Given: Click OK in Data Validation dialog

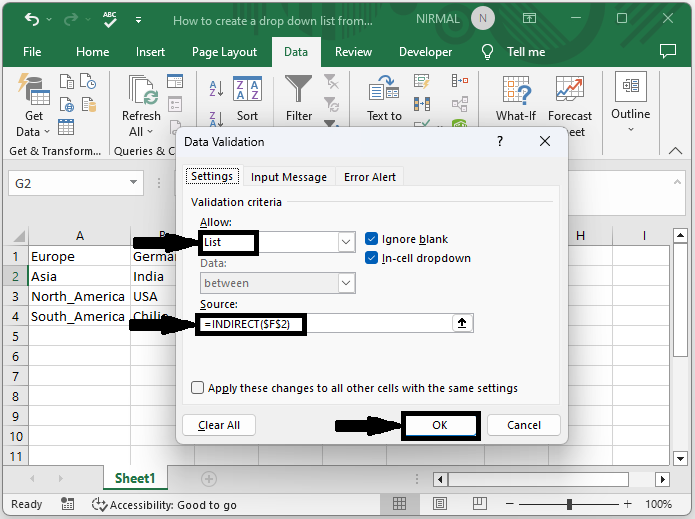Looking at the screenshot, I should (440, 425).
